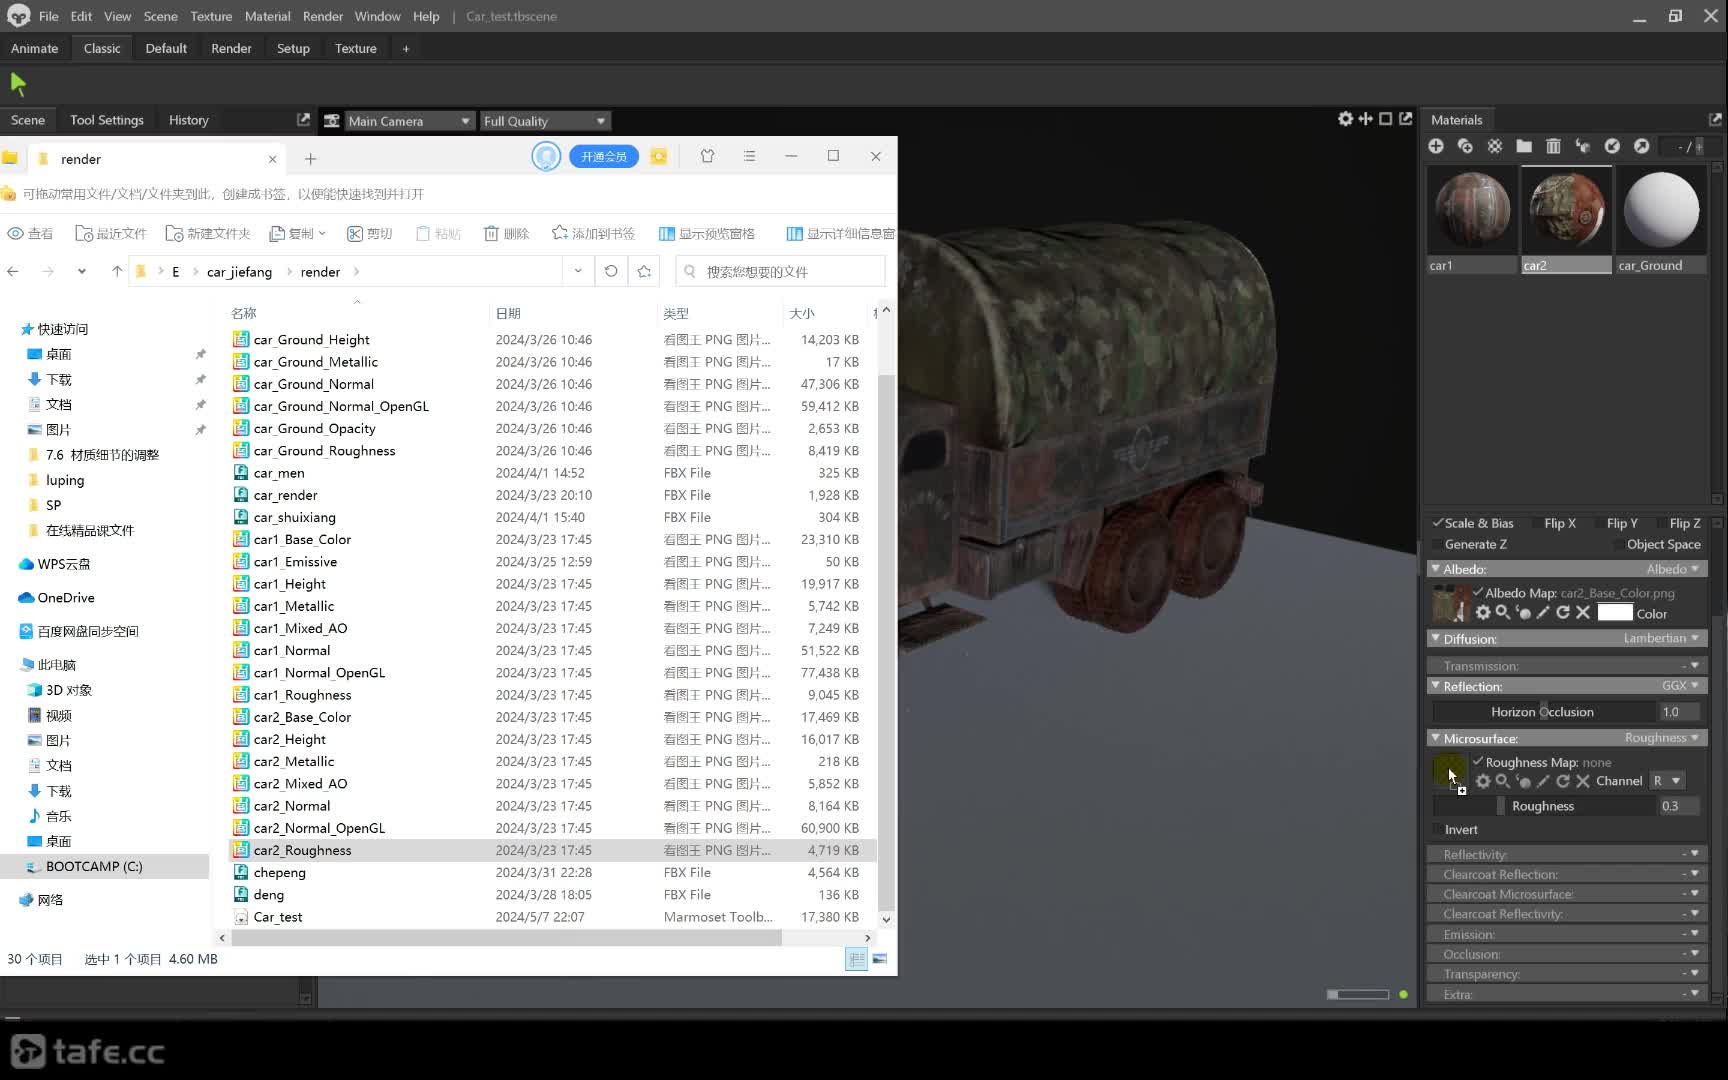Adjust Horizon Occlusion slider
Viewport: 1728px width, 1080px height.
(x=1544, y=712)
